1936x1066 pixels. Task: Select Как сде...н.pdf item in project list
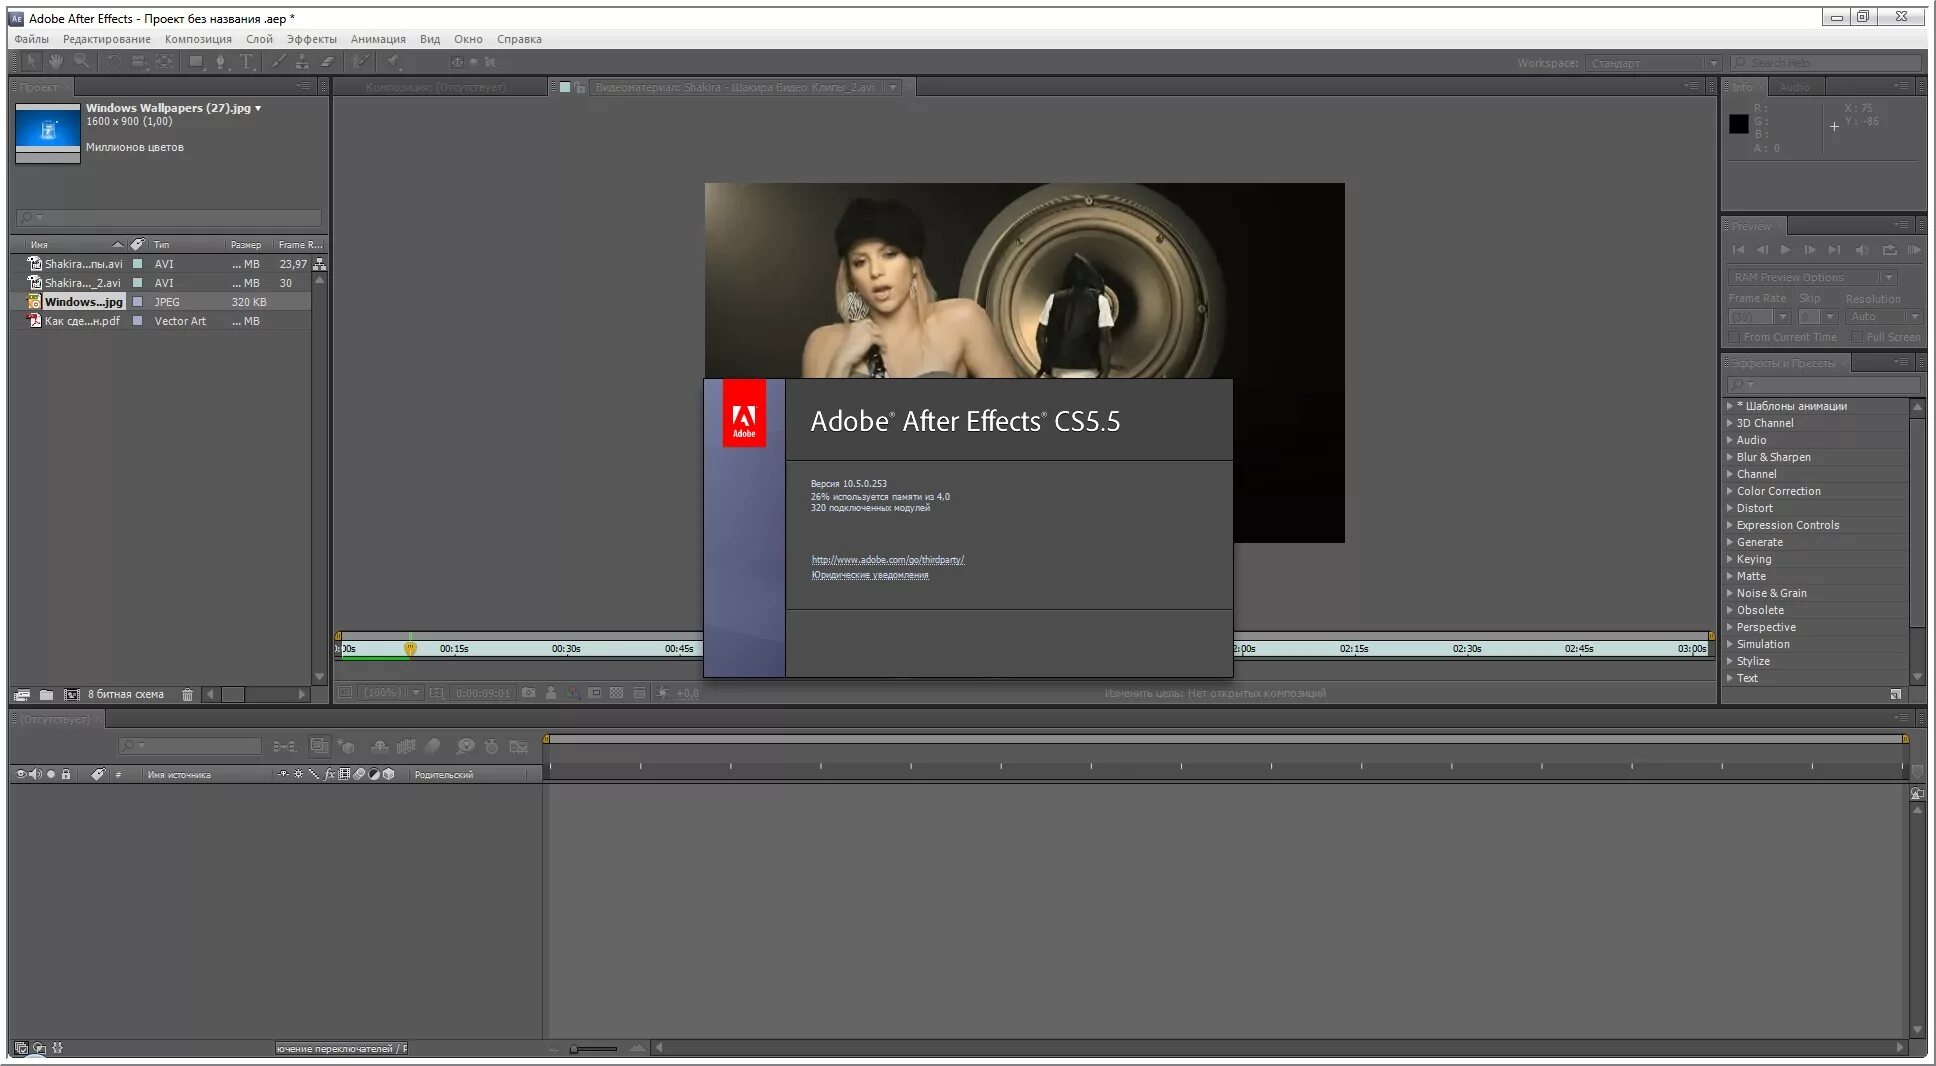pyautogui.click(x=82, y=321)
